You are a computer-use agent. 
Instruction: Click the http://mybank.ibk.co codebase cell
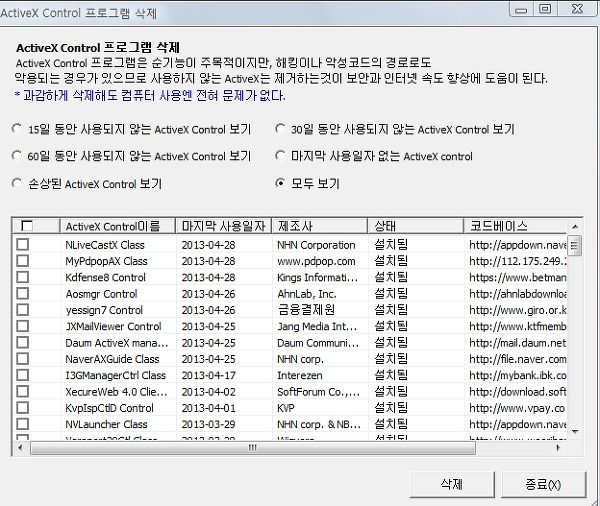[518, 375]
